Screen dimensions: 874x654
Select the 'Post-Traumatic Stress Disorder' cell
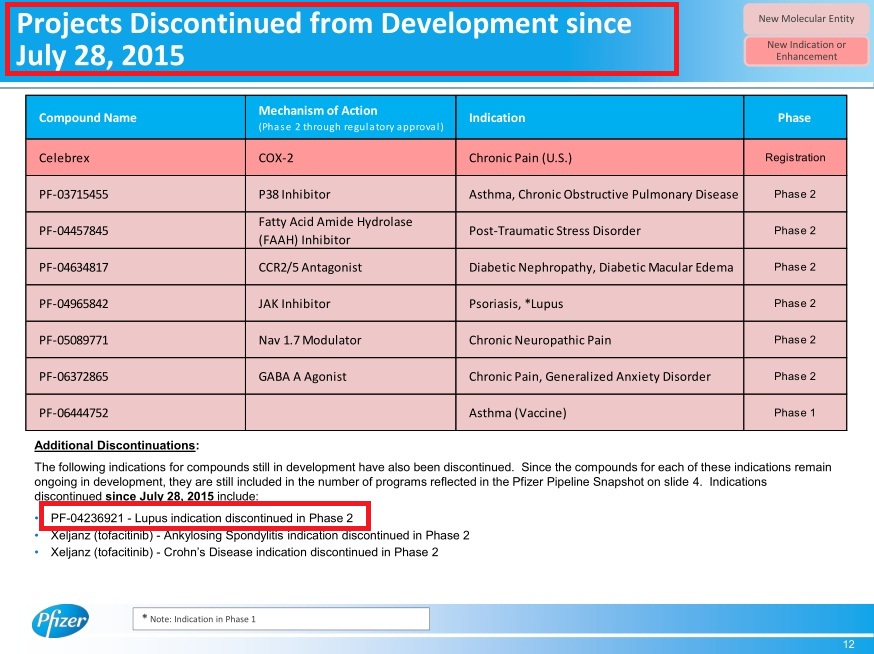point(600,230)
